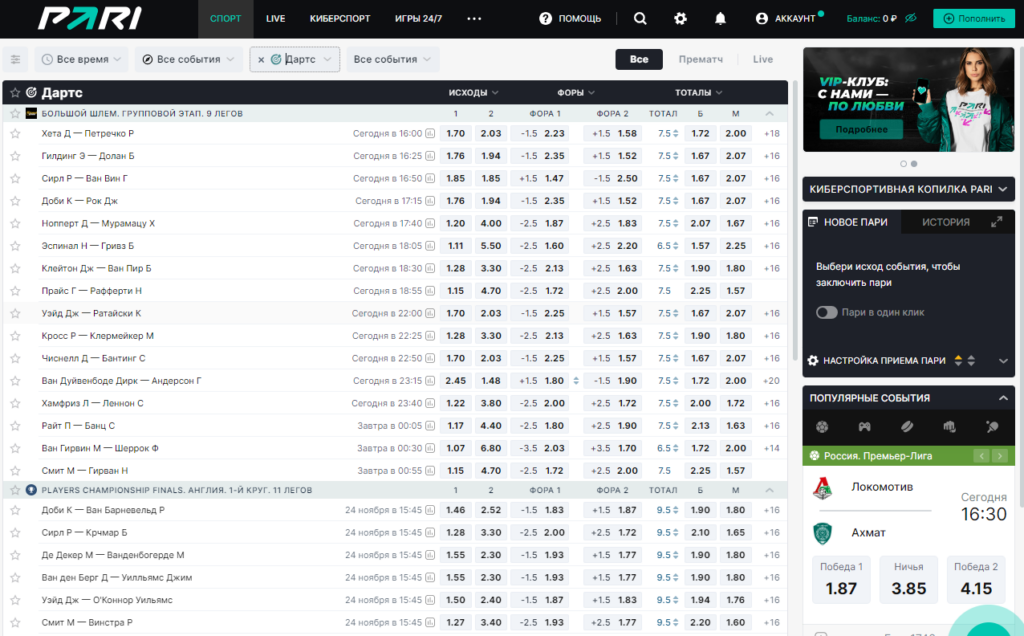Collapse the Популярные события panel
Viewport: 1024px width, 636px height.
1003,398
